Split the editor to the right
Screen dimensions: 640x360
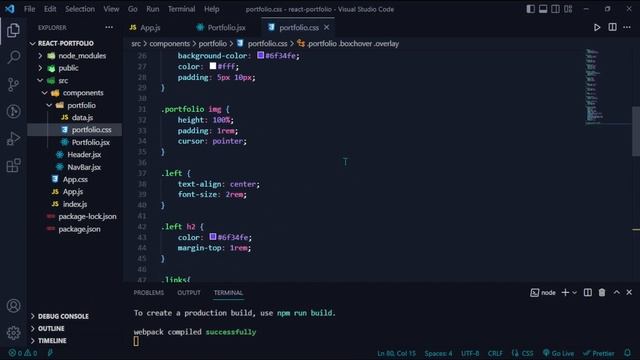[612, 27]
